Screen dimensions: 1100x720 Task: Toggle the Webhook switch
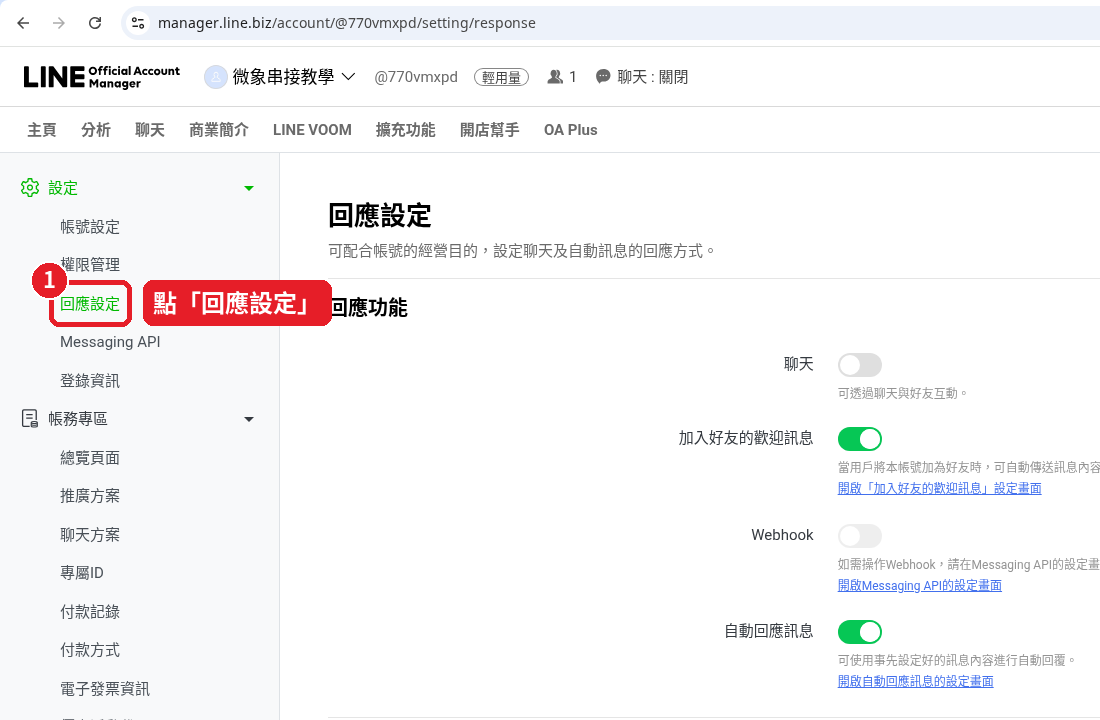coord(859,536)
